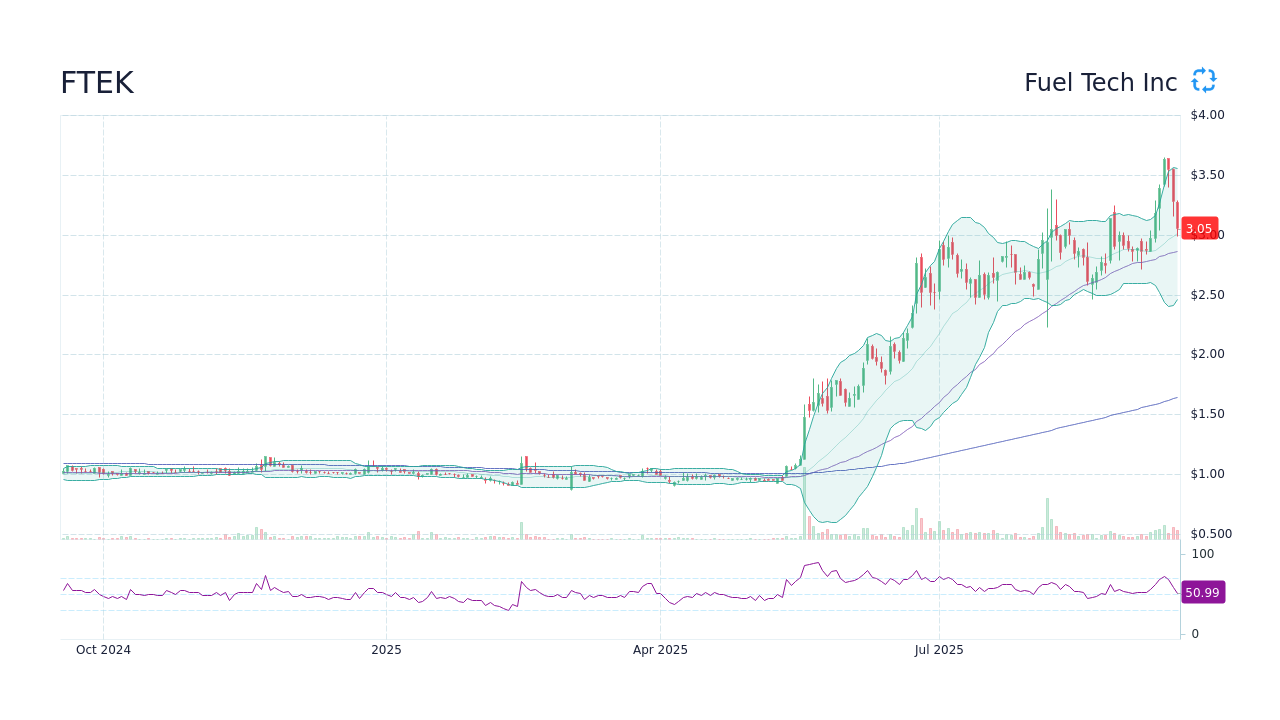Expand the Oct 2024 time period
This screenshot has height=720, width=1280.
point(103,650)
